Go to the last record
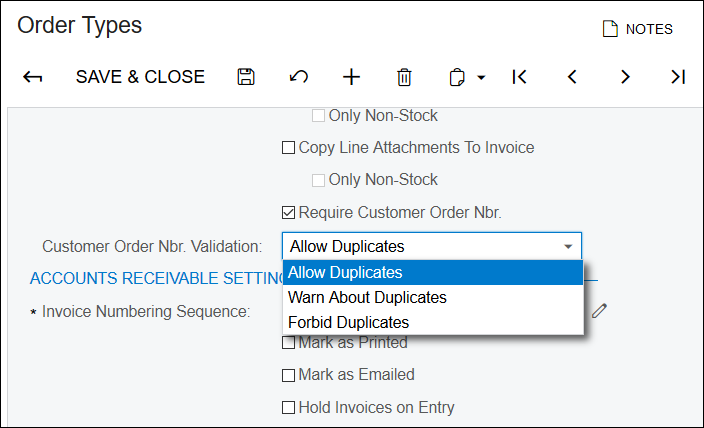Screen dimensions: 704x428 (678, 77)
